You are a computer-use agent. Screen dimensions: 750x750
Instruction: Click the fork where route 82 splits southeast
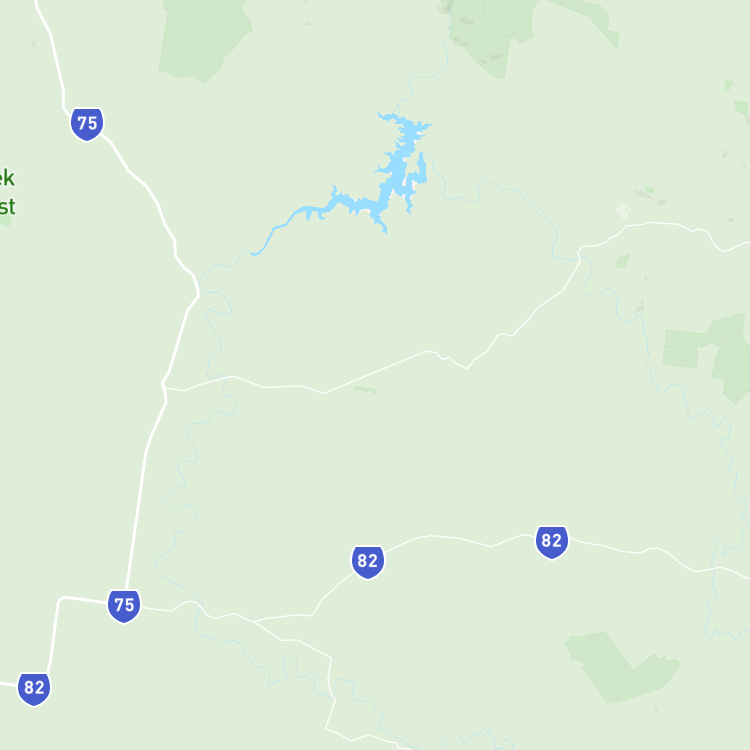coord(254,621)
